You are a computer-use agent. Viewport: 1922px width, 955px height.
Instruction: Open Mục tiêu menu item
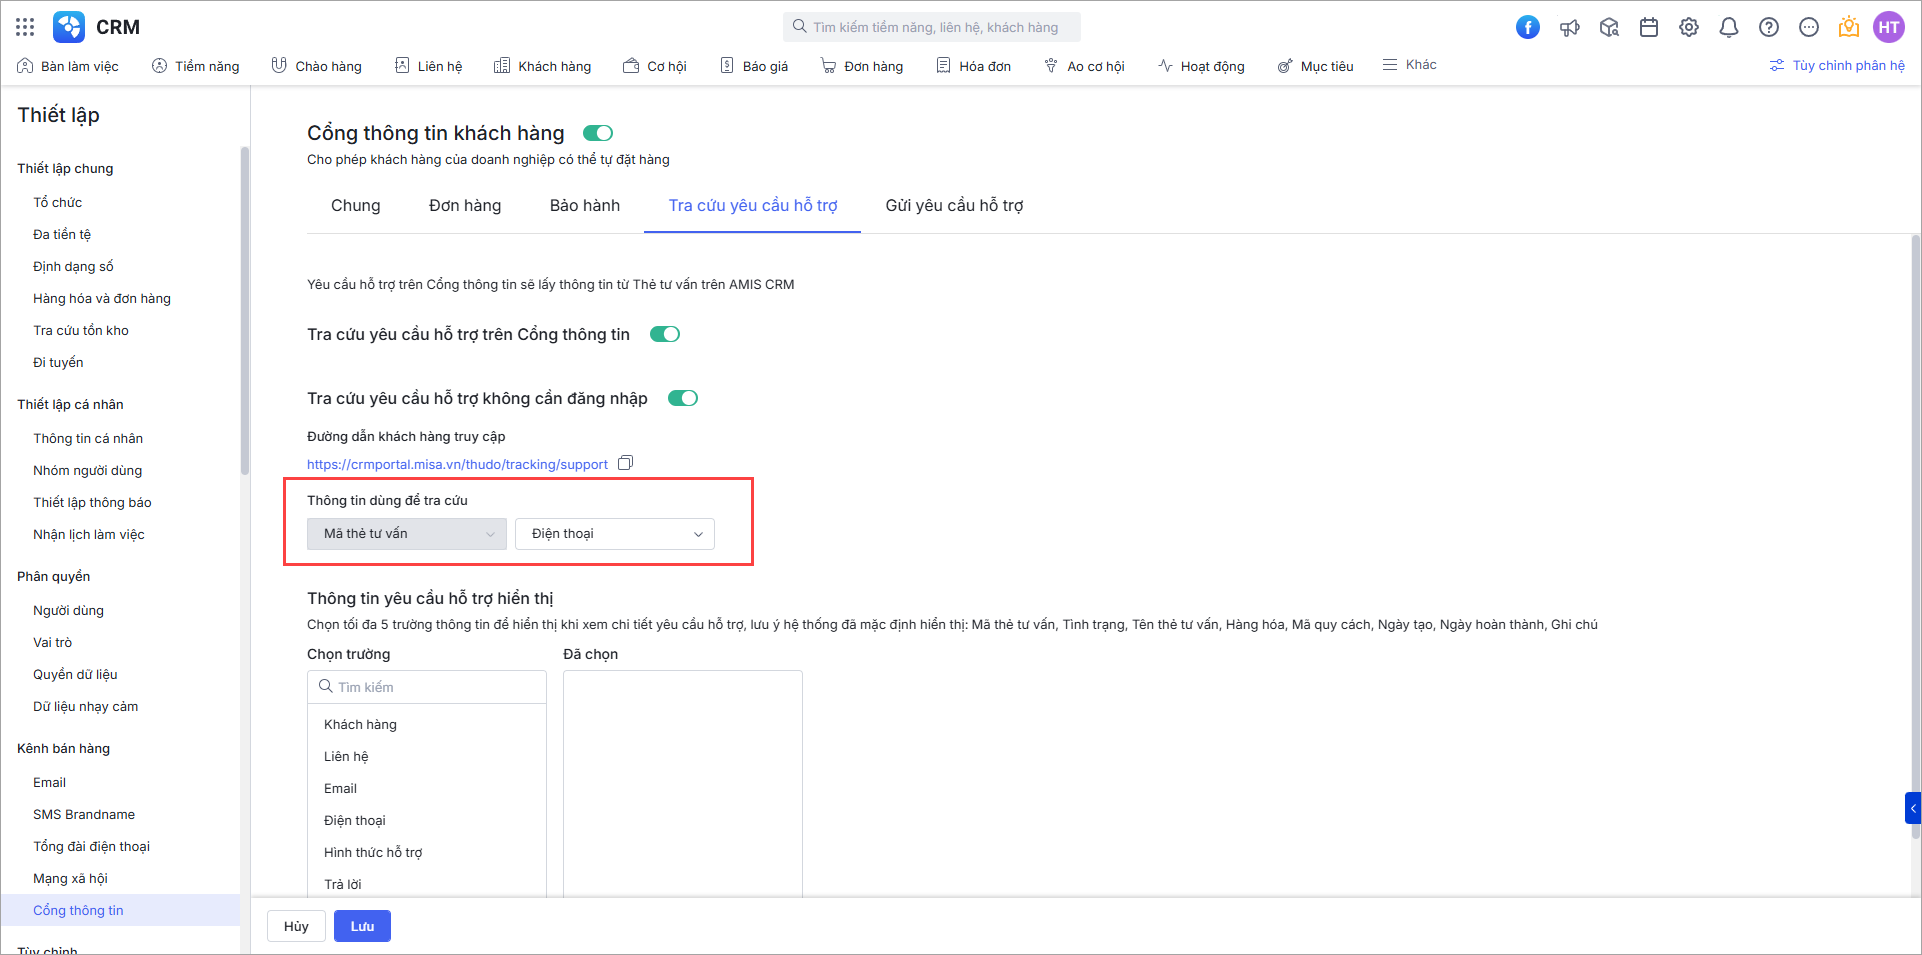[1316, 66]
